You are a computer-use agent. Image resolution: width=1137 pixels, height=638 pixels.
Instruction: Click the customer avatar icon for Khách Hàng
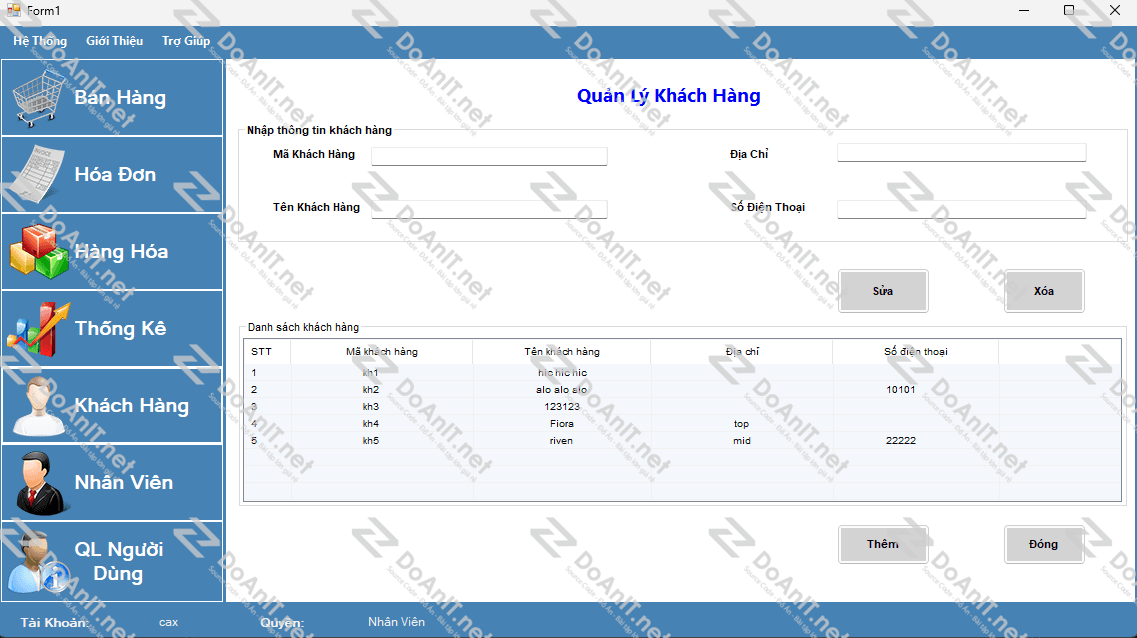tap(39, 406)
